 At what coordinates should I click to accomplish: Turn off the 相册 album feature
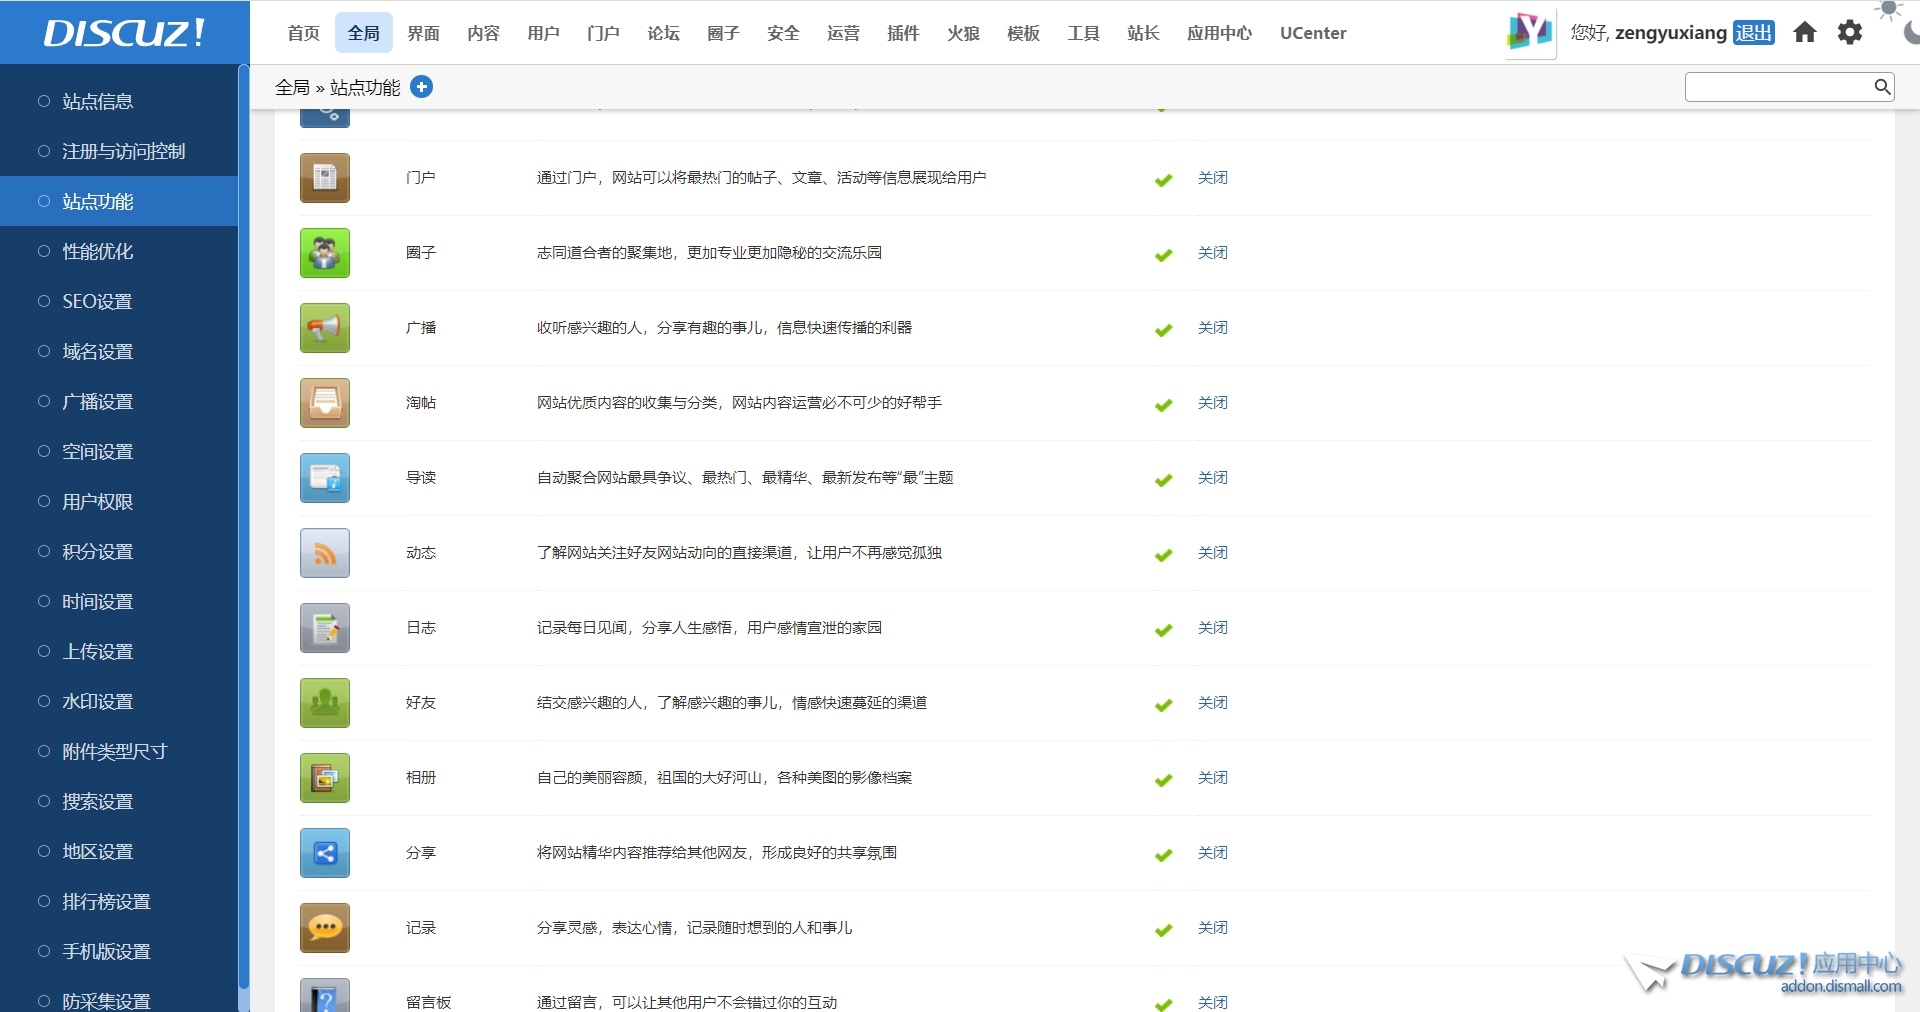coord(1212,778)
